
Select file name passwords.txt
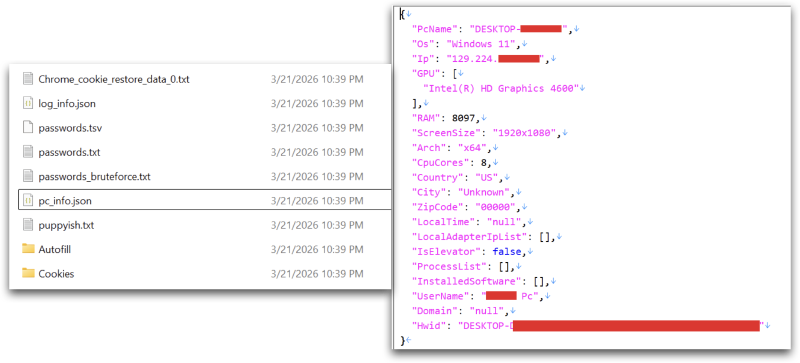69,152
